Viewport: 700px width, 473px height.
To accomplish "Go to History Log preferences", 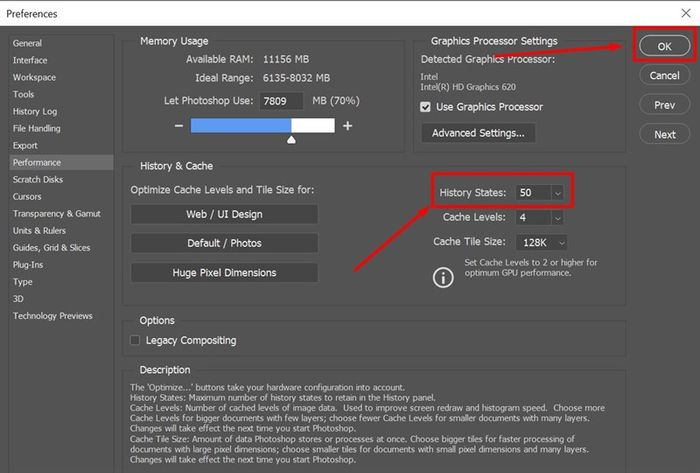I will click(35, 111).
